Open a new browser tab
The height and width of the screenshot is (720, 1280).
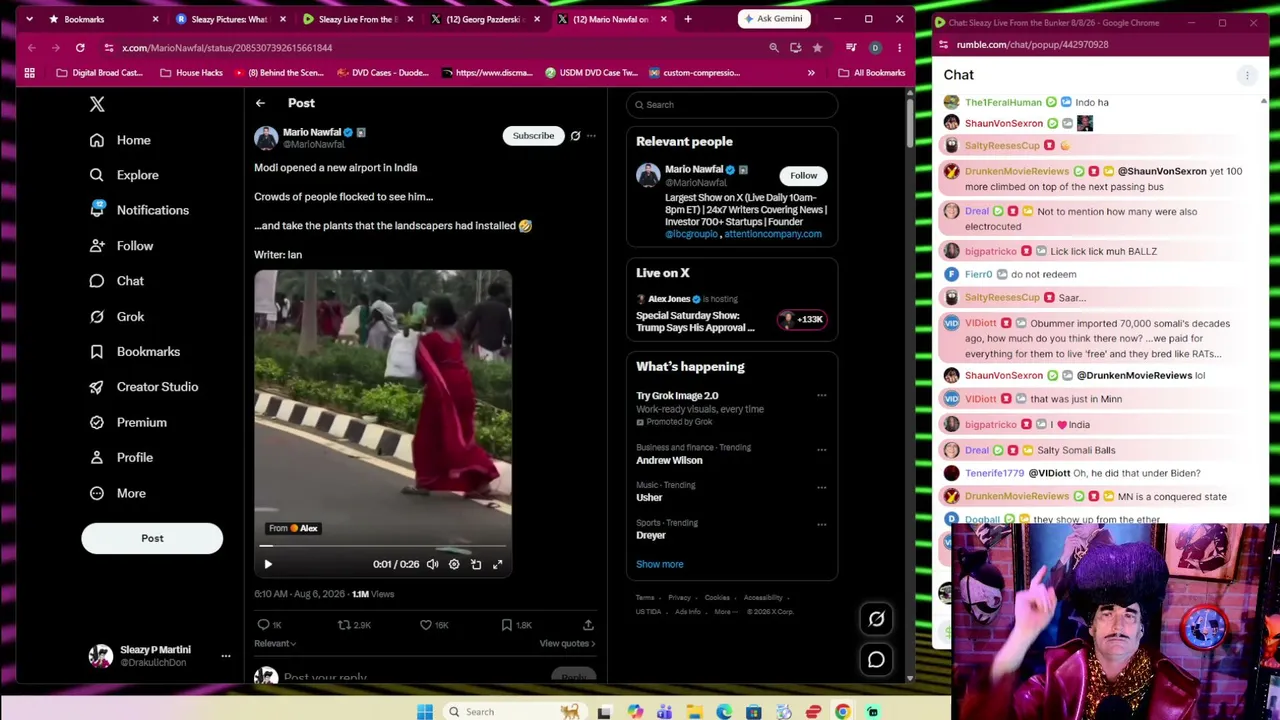[688, 19]
